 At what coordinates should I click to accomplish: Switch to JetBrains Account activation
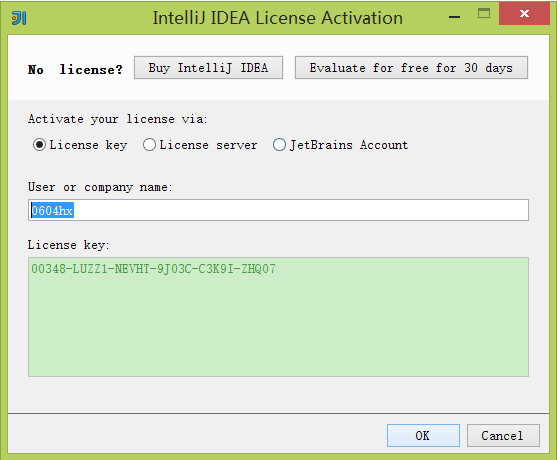coord(340,145)
